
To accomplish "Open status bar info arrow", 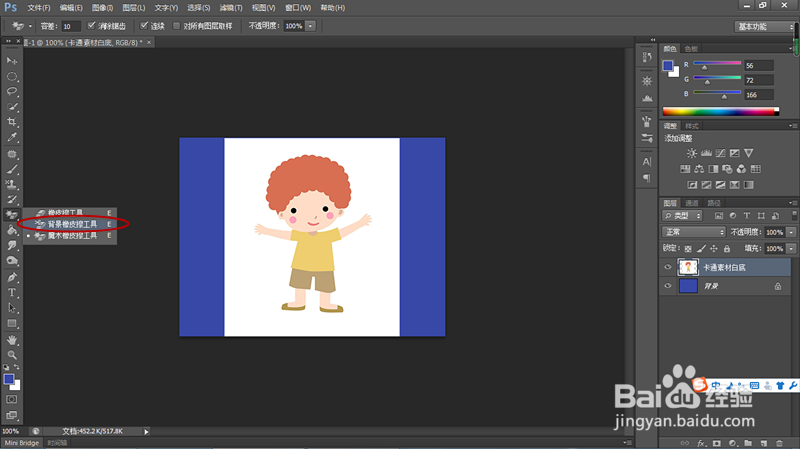I will pyautogui.click(x=146, y=432).
